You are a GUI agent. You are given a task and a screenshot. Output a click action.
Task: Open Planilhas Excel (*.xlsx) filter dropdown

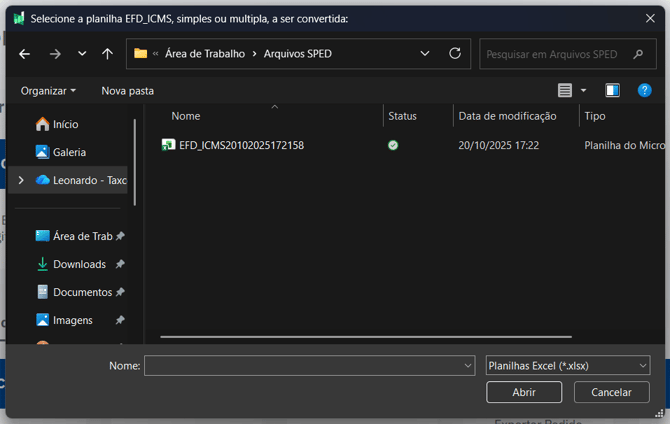tap(568, 365)
